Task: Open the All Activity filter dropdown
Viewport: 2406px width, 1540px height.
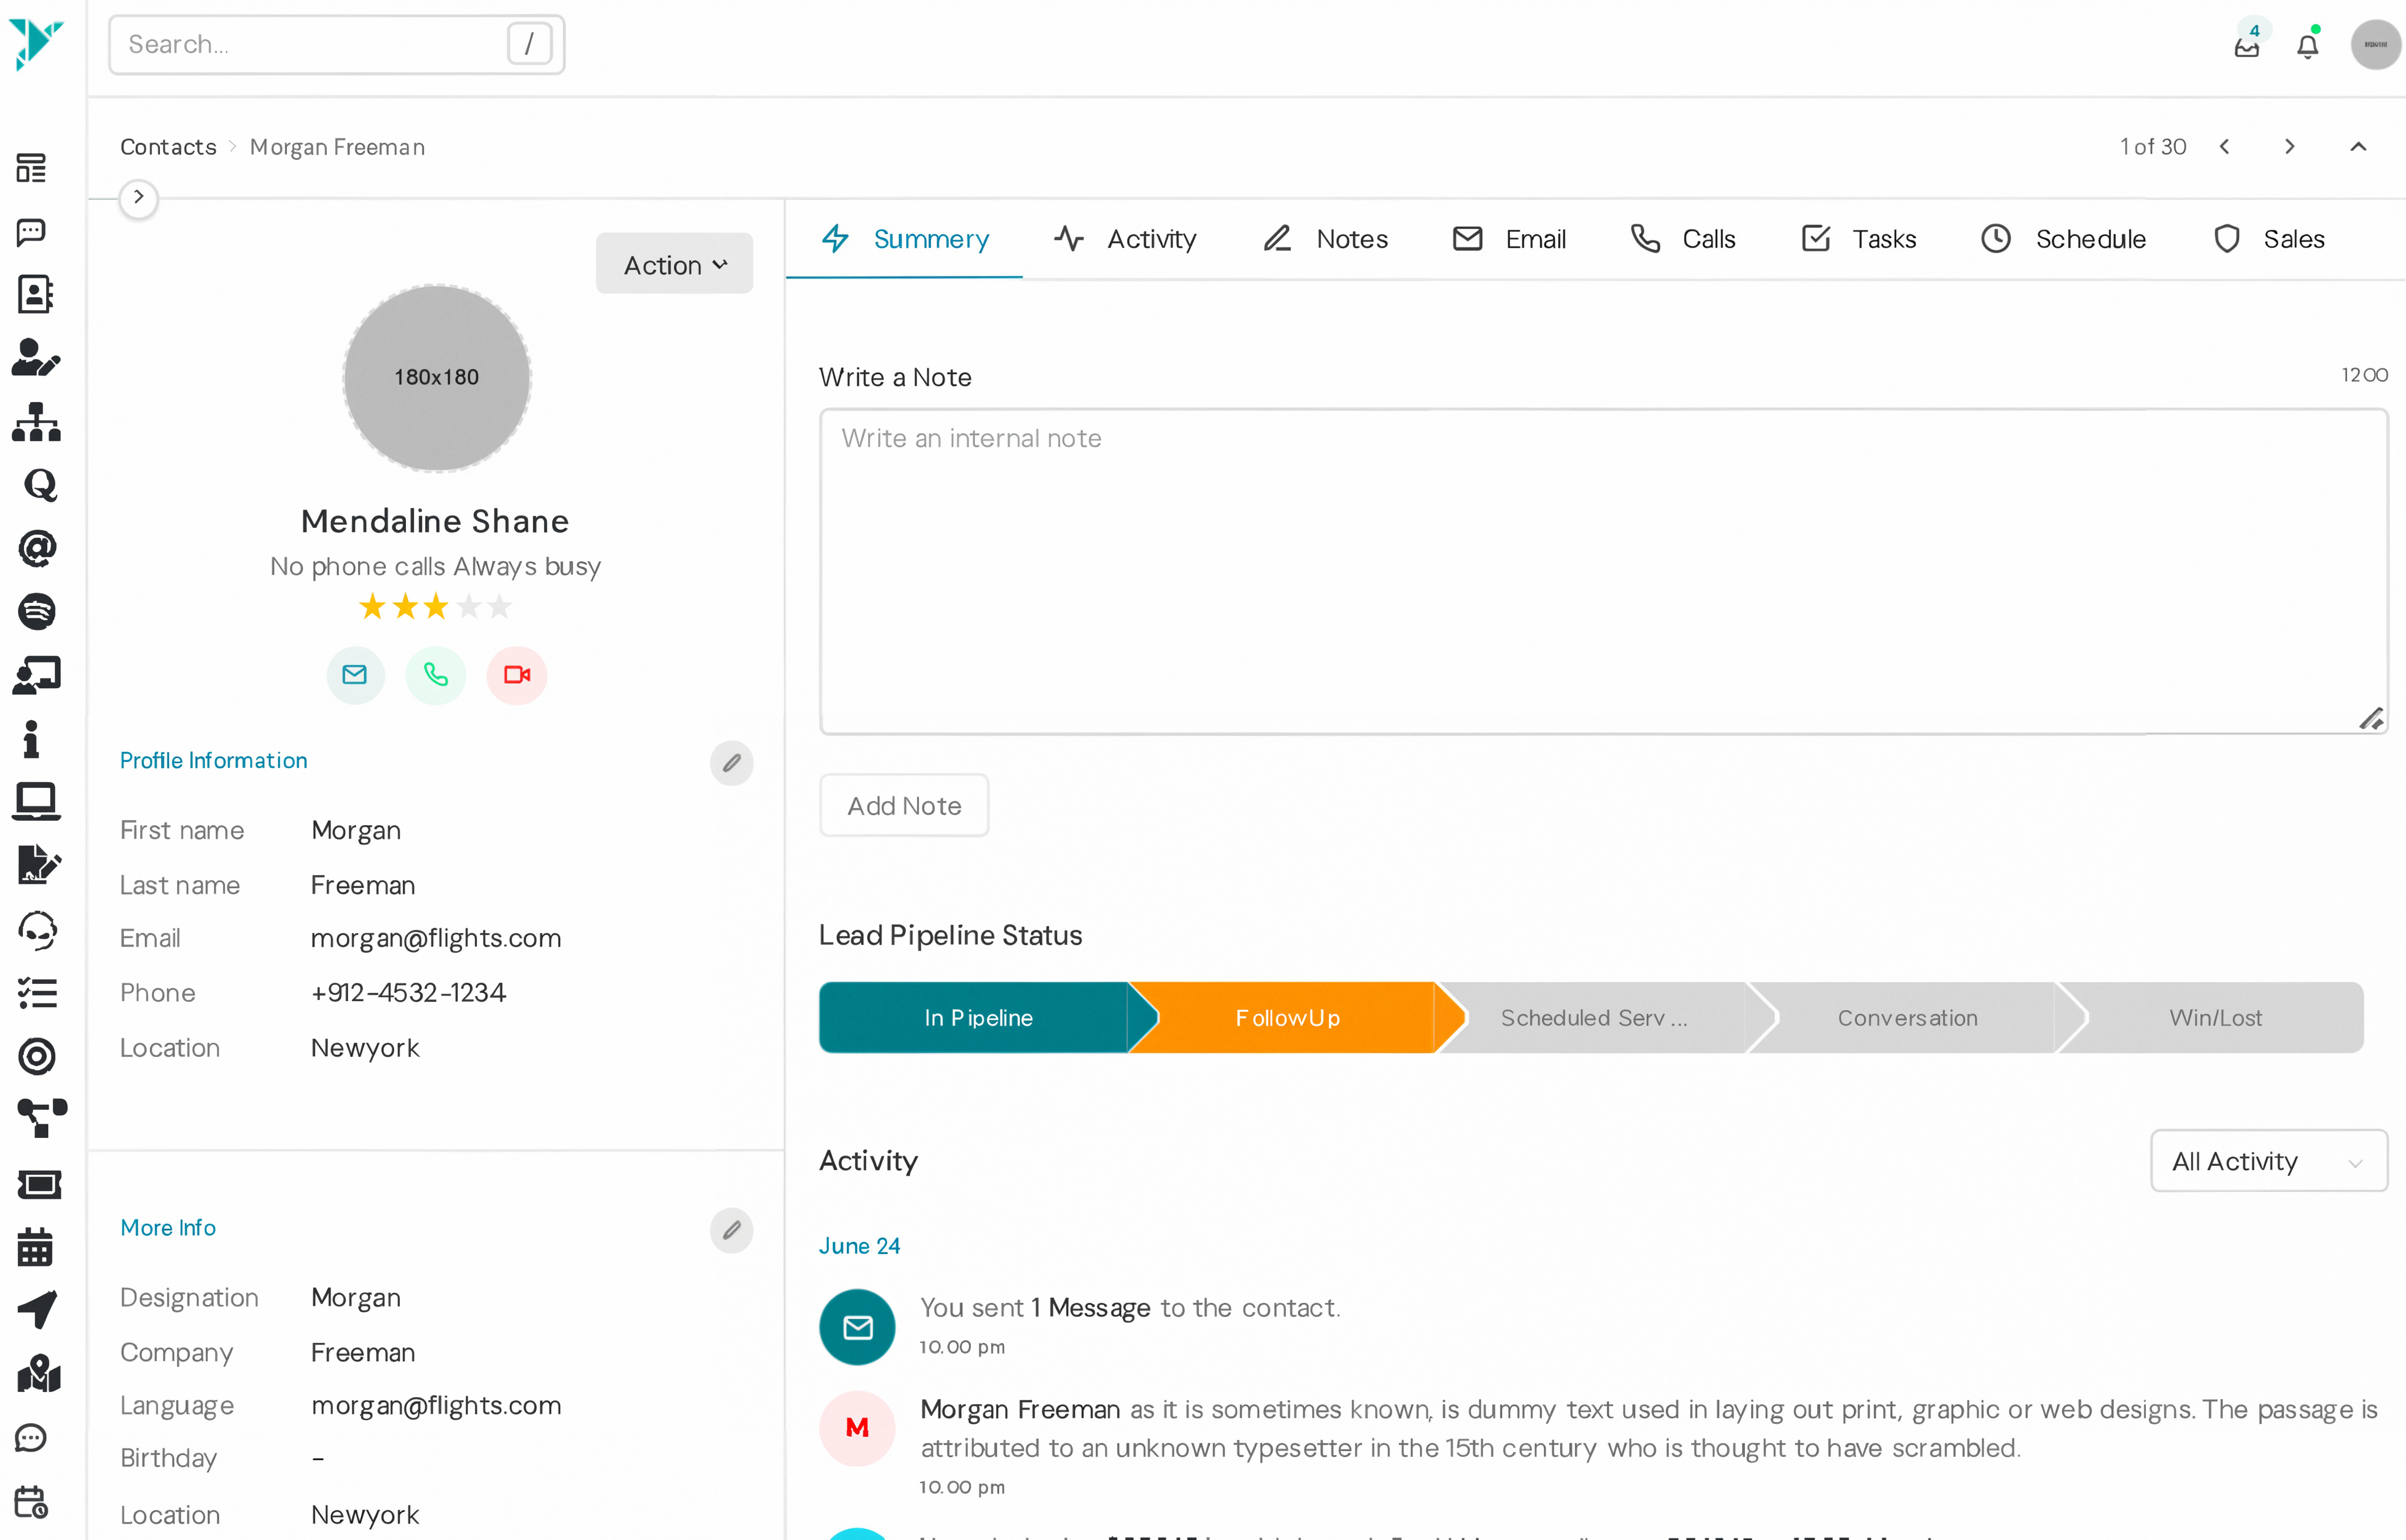Action: (x=2267, y=1161)
